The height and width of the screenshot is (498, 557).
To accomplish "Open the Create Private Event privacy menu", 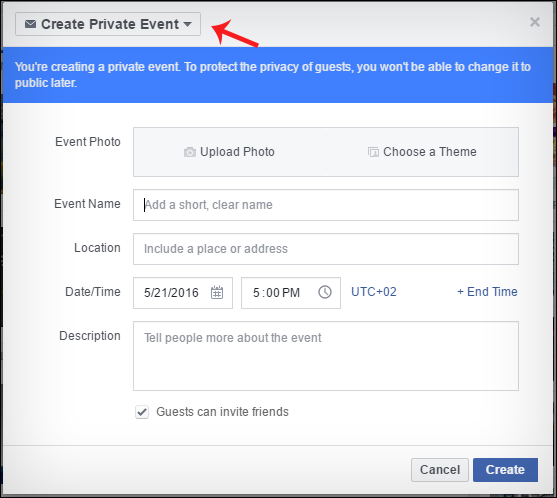I will click(x=108, y=24).
